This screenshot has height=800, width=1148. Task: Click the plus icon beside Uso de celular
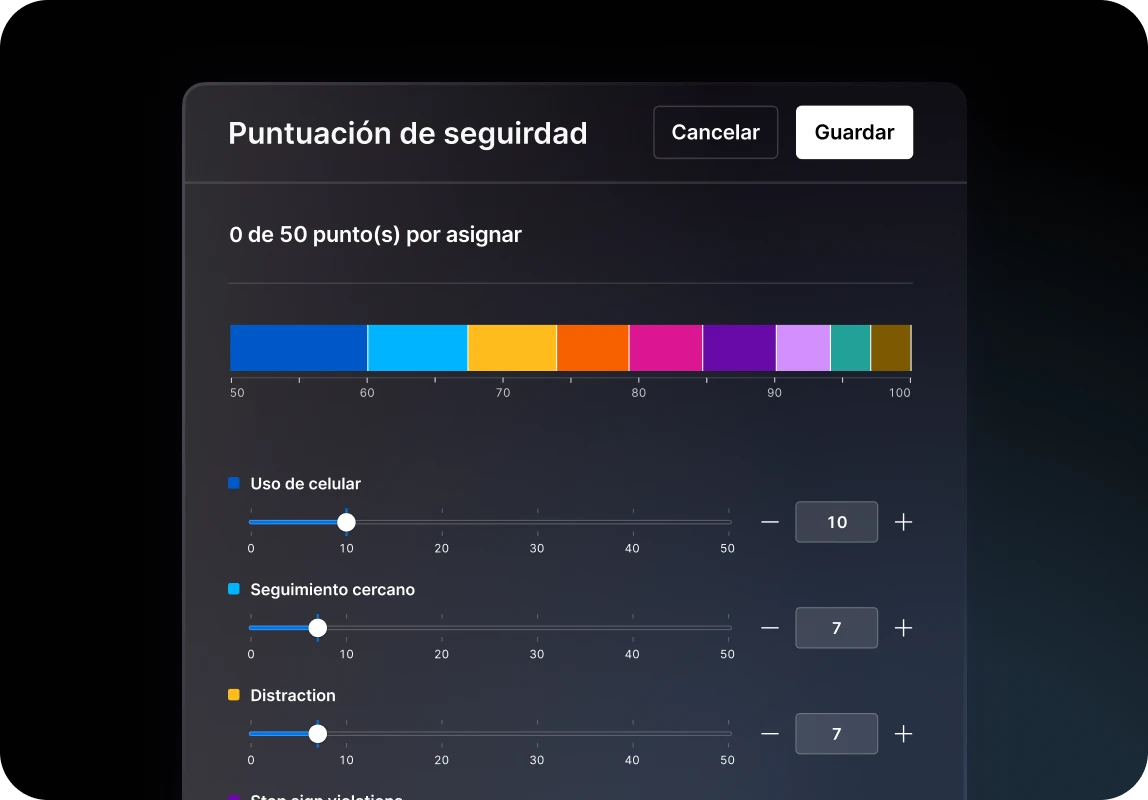click(x=903, y=522)
